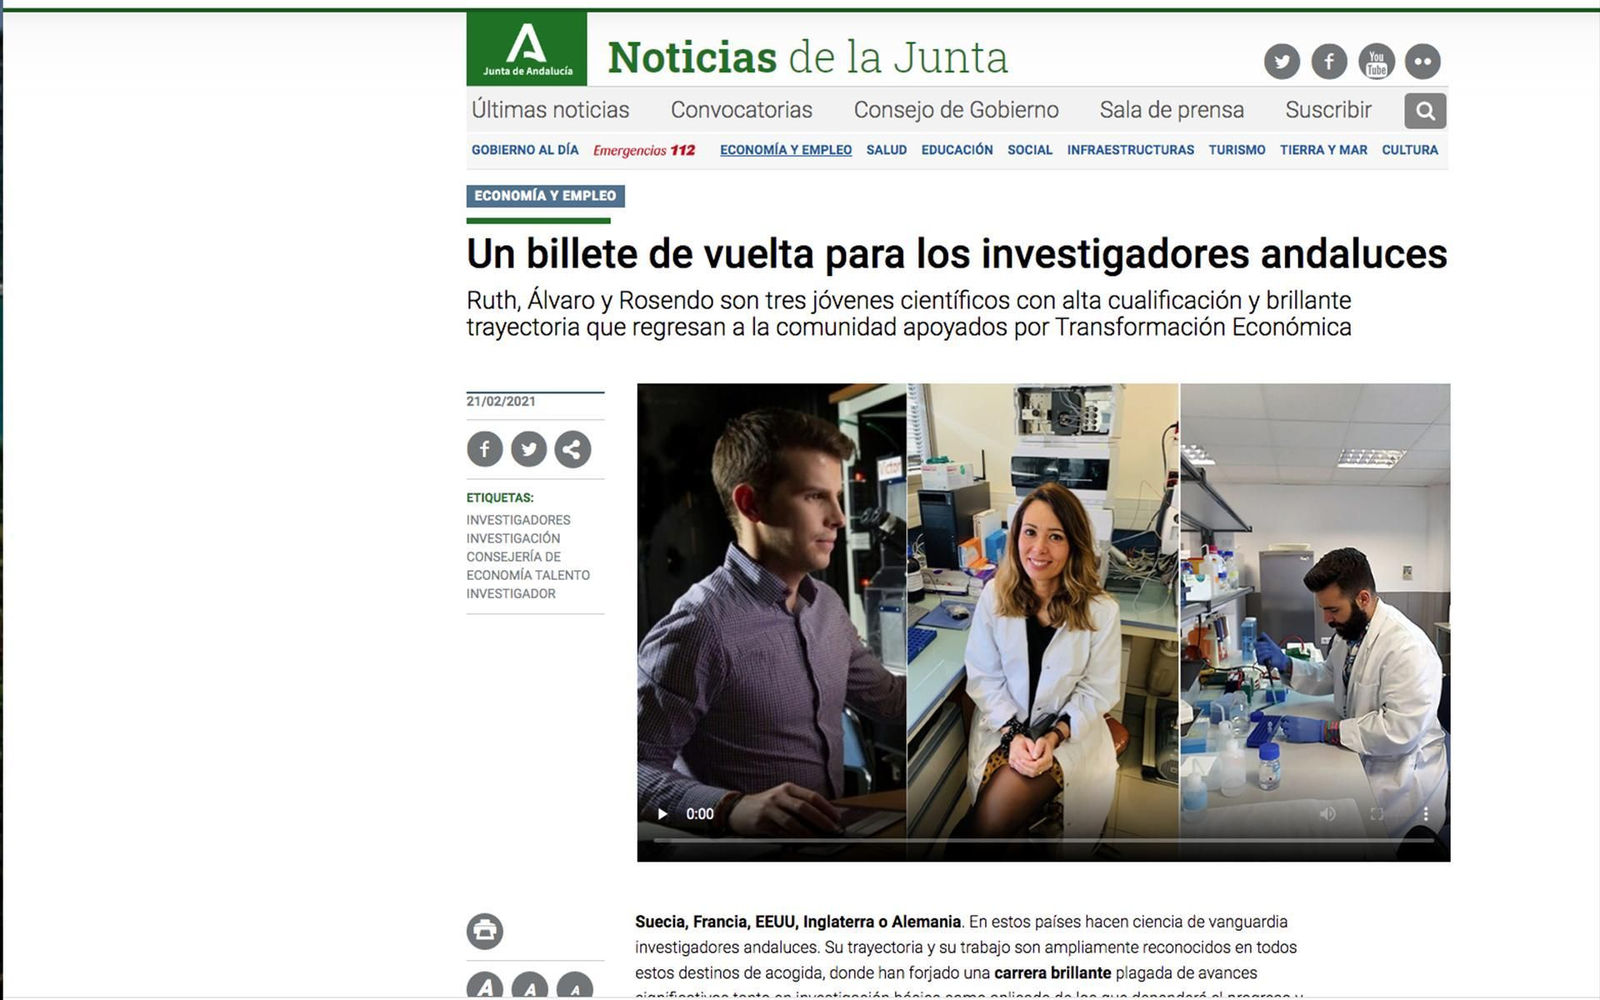Share the article on Facebook from the sidebar

tap(485, 449)
